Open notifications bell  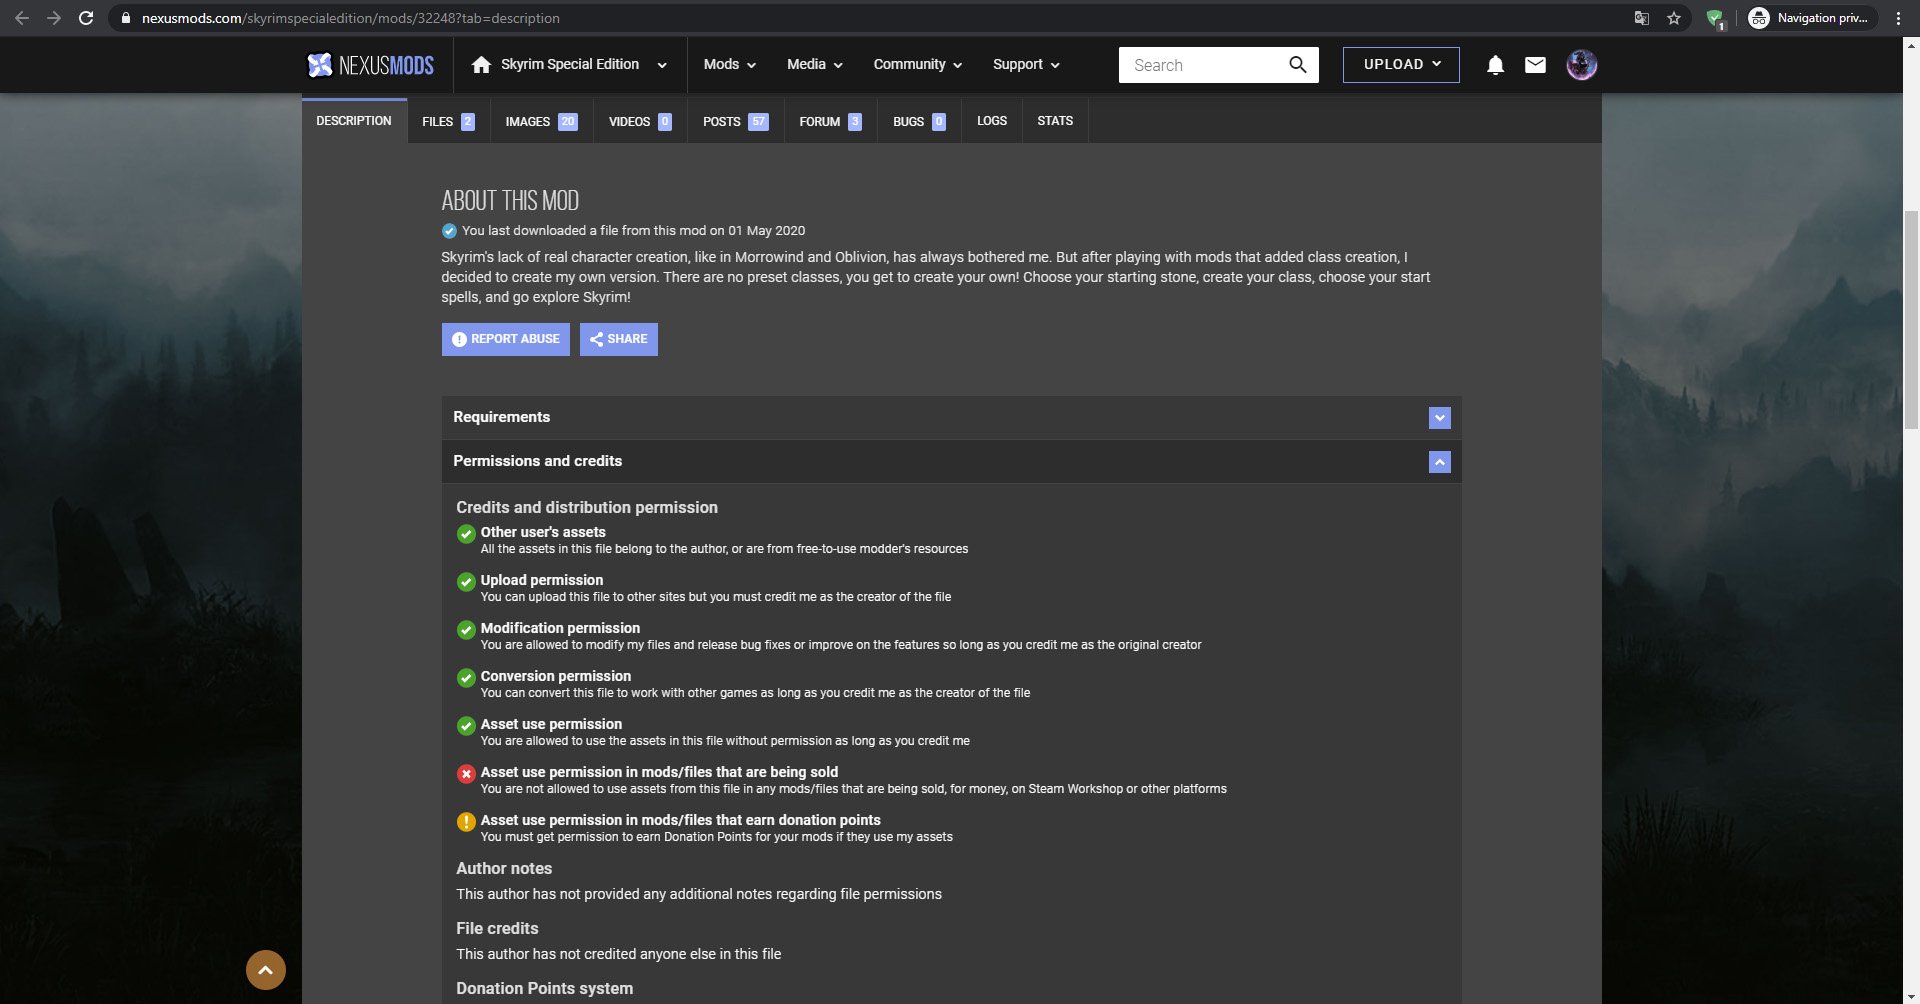(x=1495, y=65)
